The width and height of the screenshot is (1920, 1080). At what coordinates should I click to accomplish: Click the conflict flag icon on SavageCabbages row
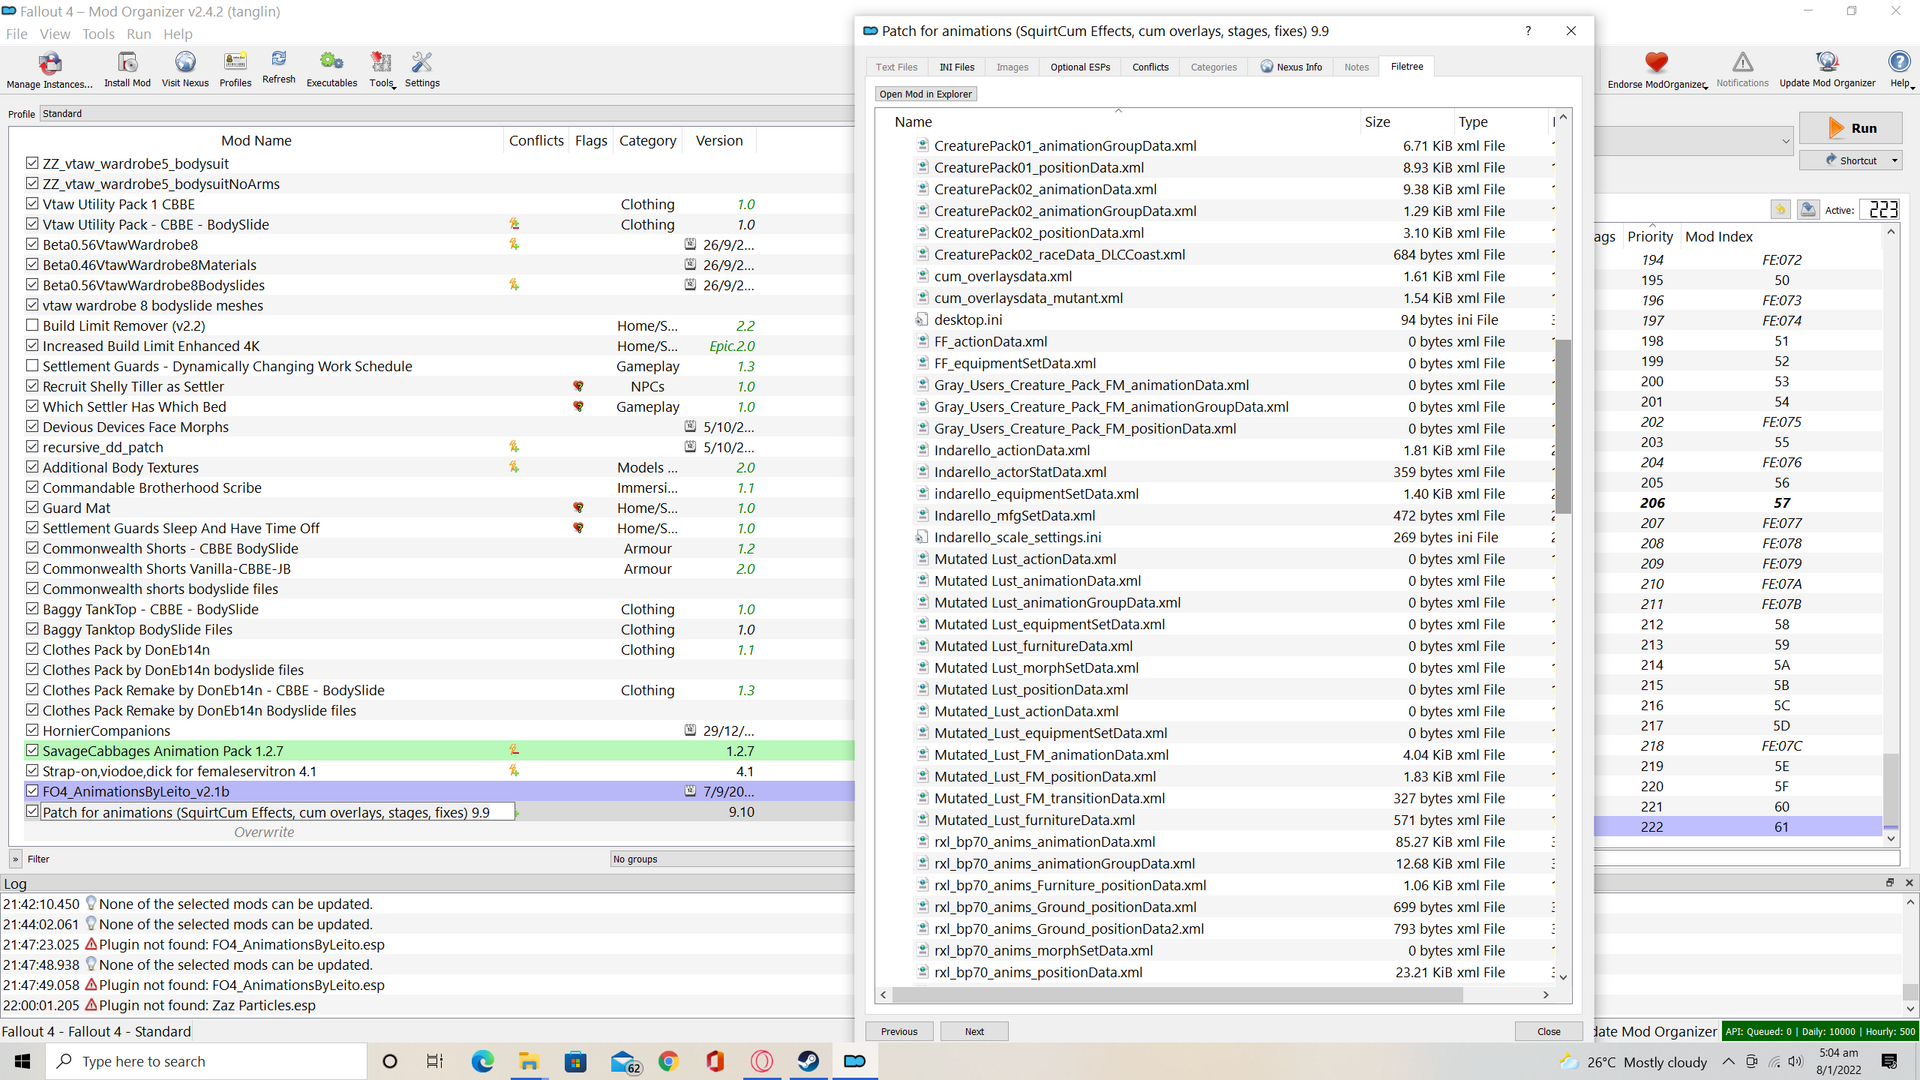click(514, 750)
